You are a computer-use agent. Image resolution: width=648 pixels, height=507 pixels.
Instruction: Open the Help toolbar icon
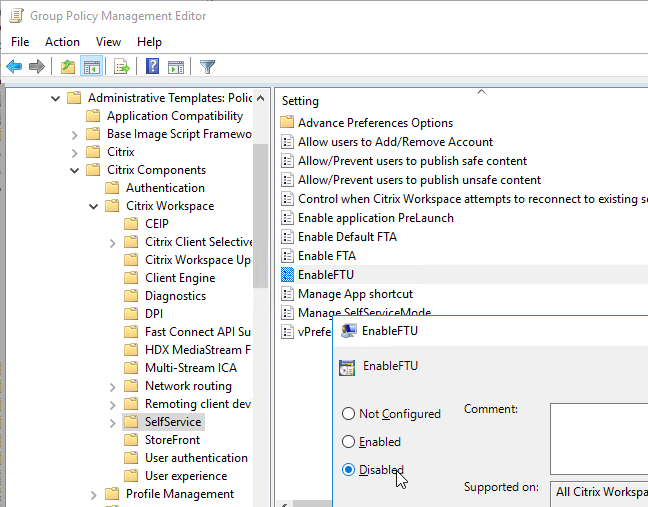152,66
